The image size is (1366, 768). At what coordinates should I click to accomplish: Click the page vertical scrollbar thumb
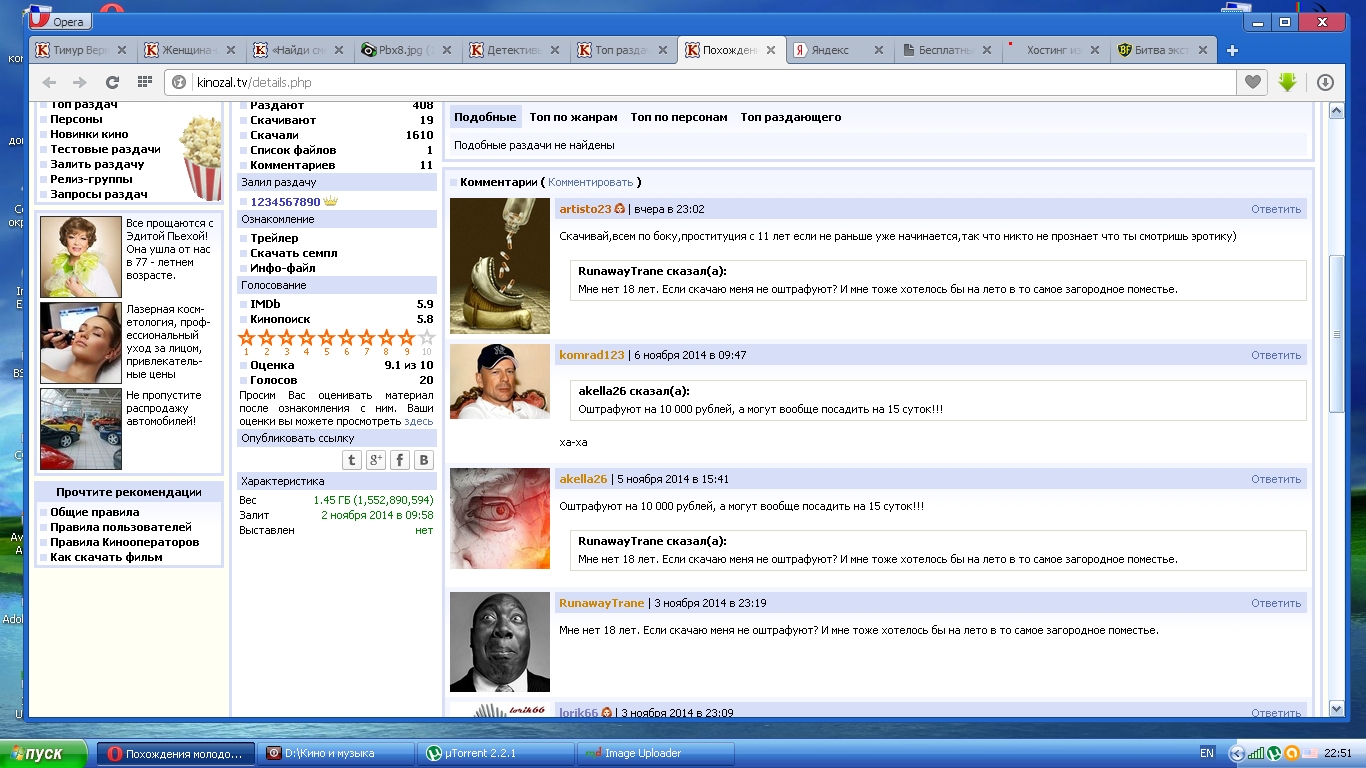pos(1337,334)
